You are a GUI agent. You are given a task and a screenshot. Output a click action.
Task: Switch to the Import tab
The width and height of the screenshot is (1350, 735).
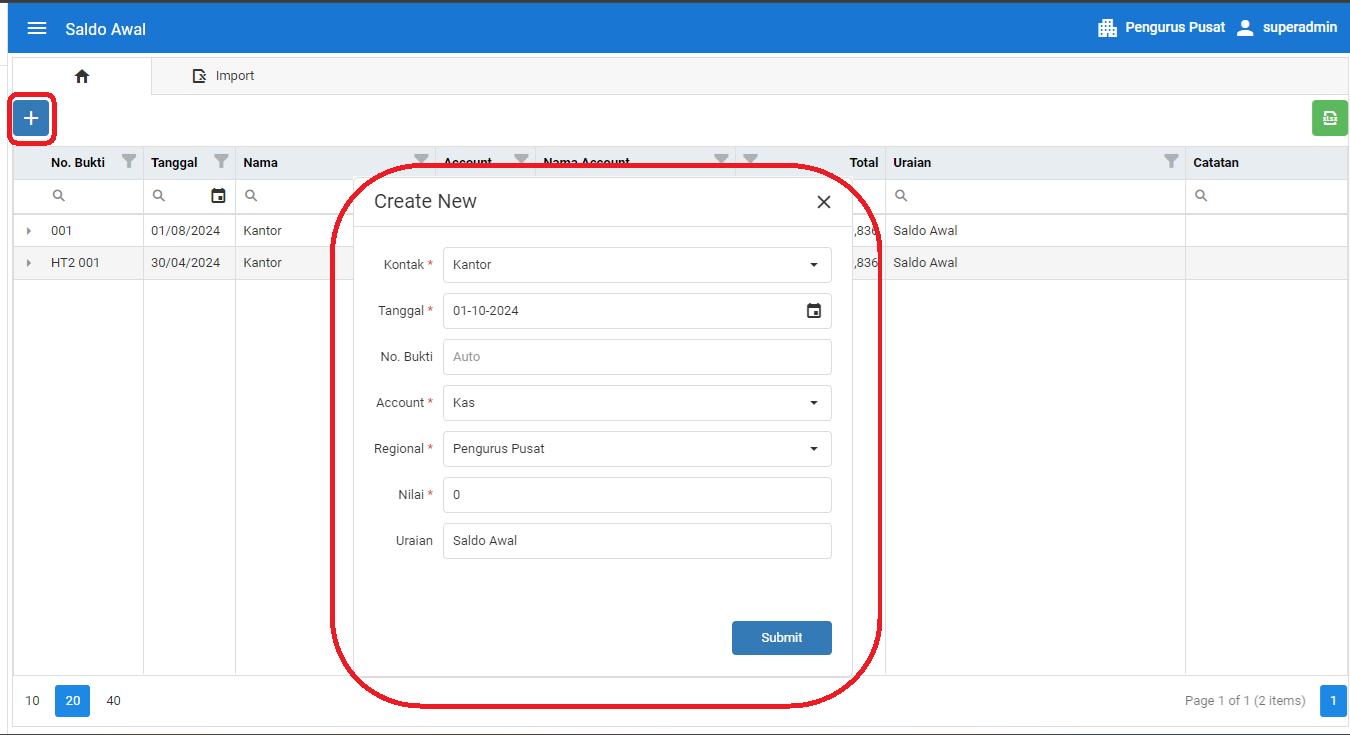[223, 76]
